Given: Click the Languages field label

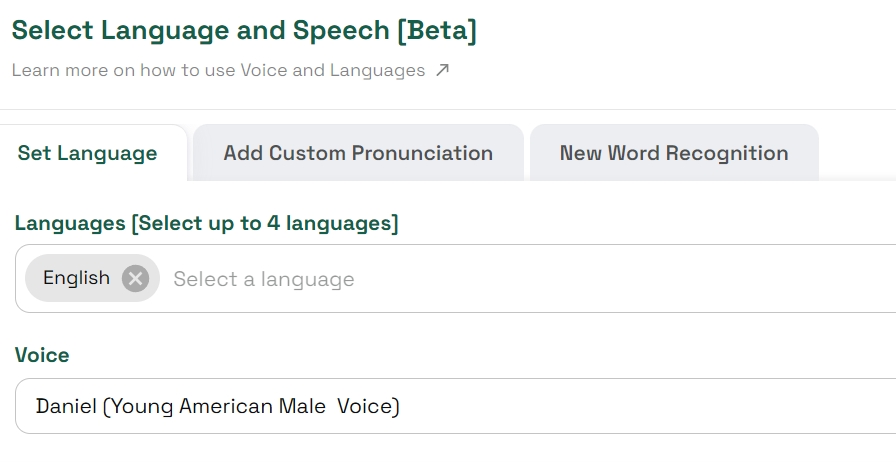Looking at the screenshot, I should point(70,223).
